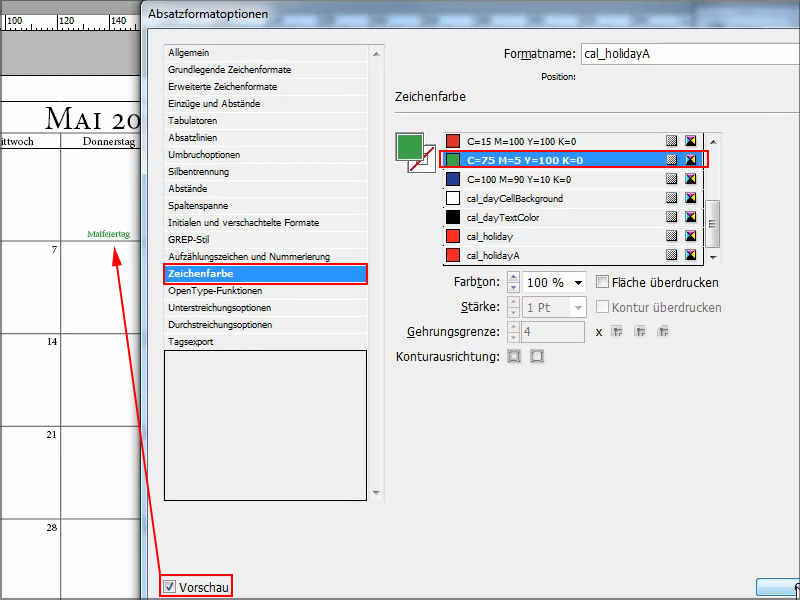Viewport: 800px width, 600px height.
Task: Pick the cal_holiday swatch row
Action: point(573,236)
